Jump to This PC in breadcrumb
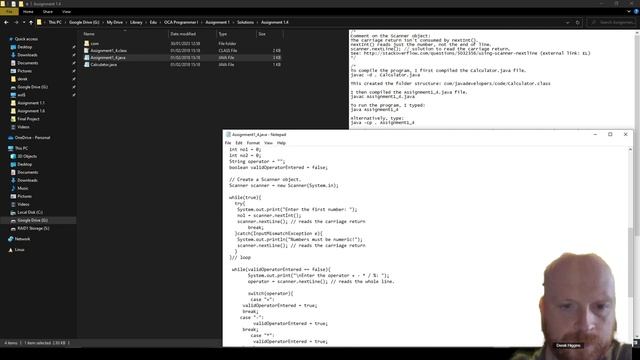 pos(55,22)
